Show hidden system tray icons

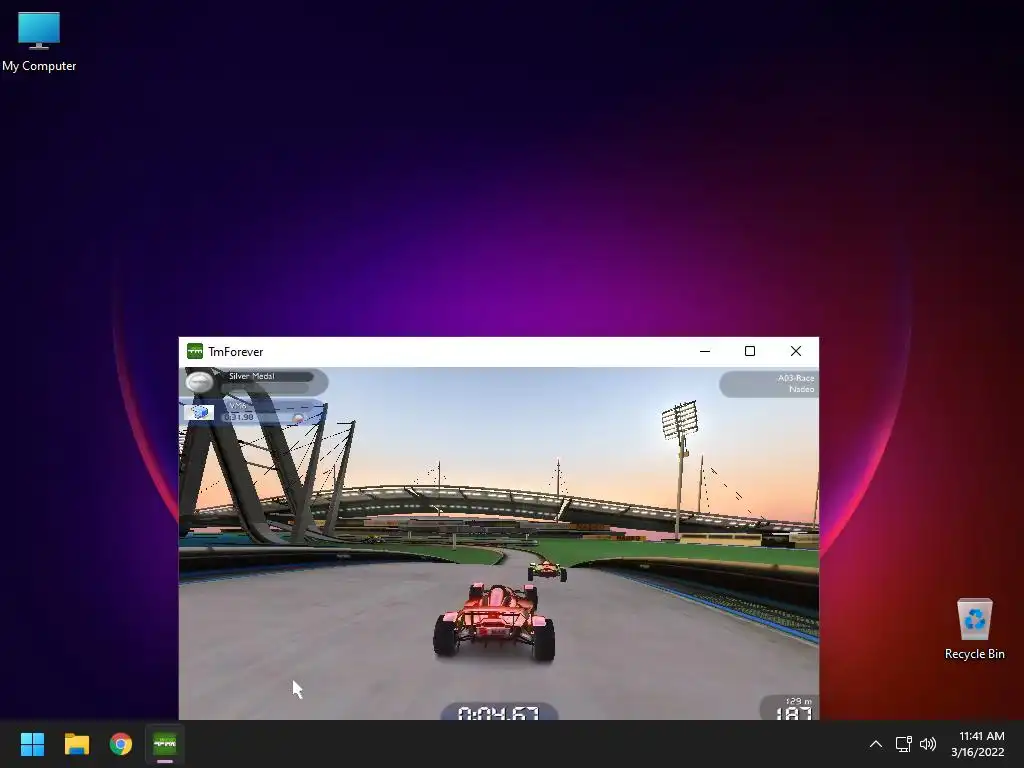click(876, 744)
